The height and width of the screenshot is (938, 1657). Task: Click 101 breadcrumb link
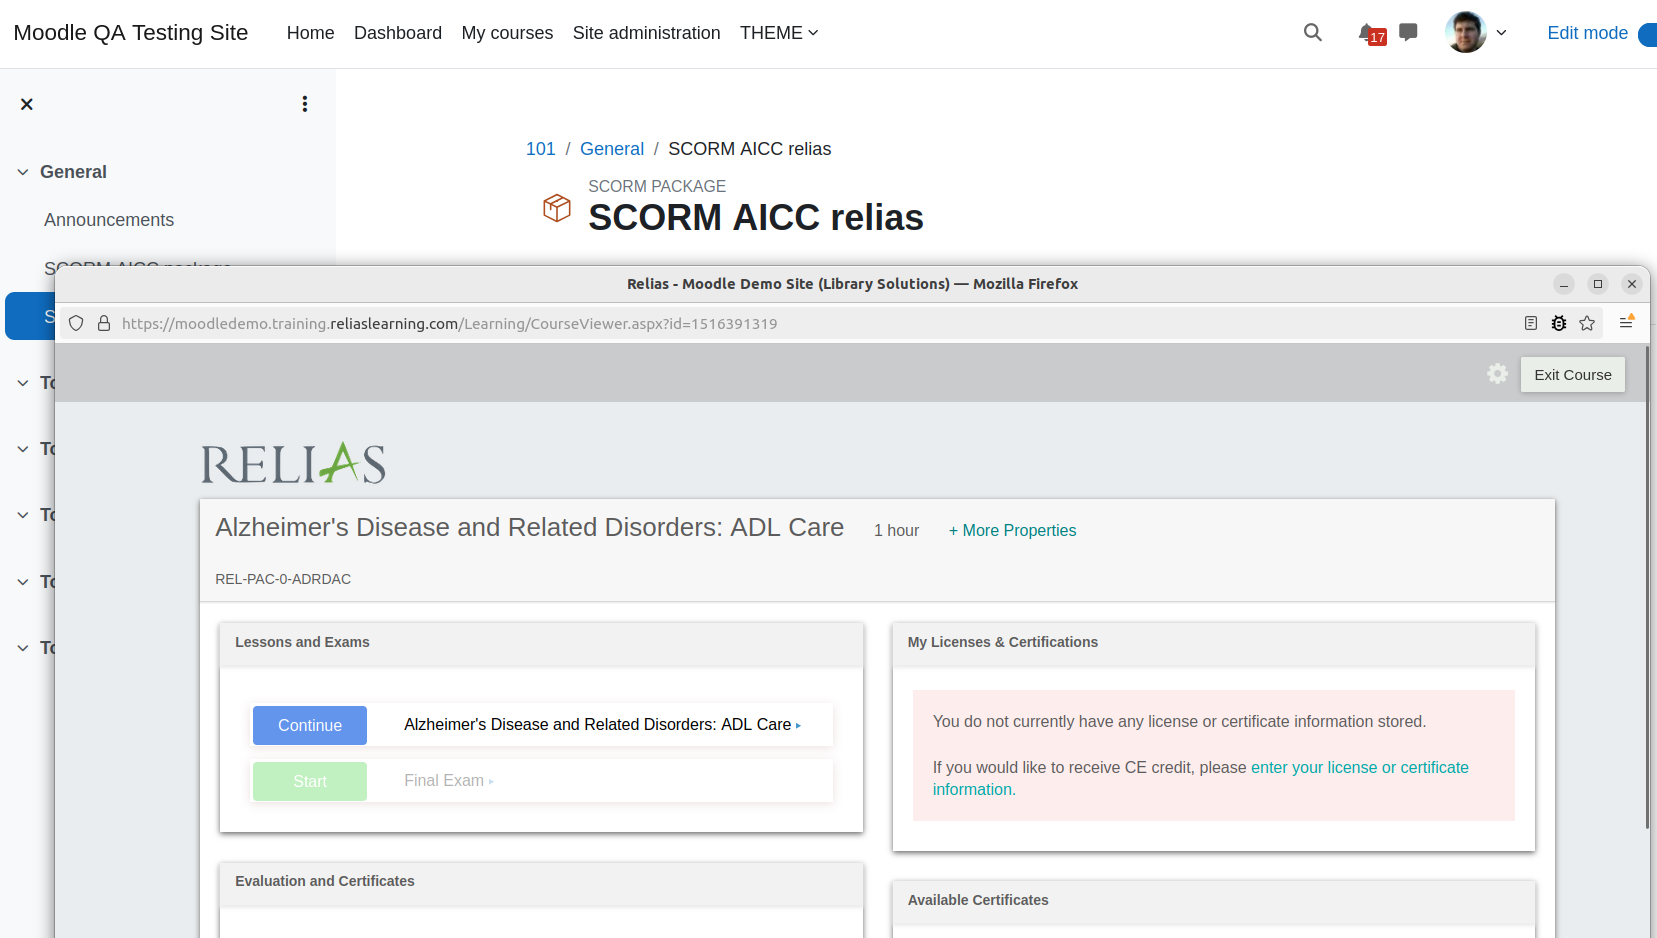click(x=540, y=149)
